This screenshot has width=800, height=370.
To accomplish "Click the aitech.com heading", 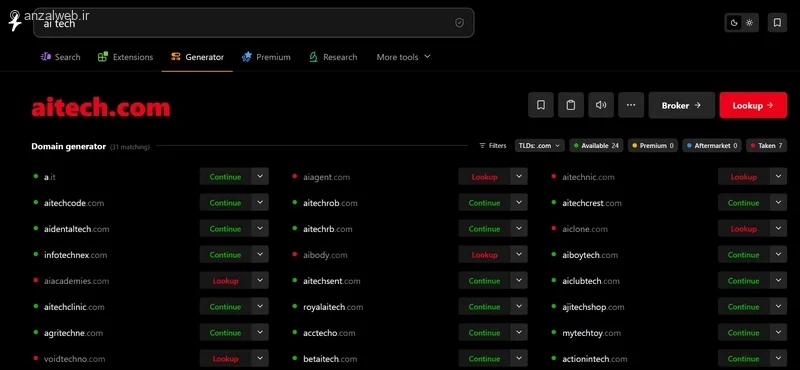I will click(101, 108).
